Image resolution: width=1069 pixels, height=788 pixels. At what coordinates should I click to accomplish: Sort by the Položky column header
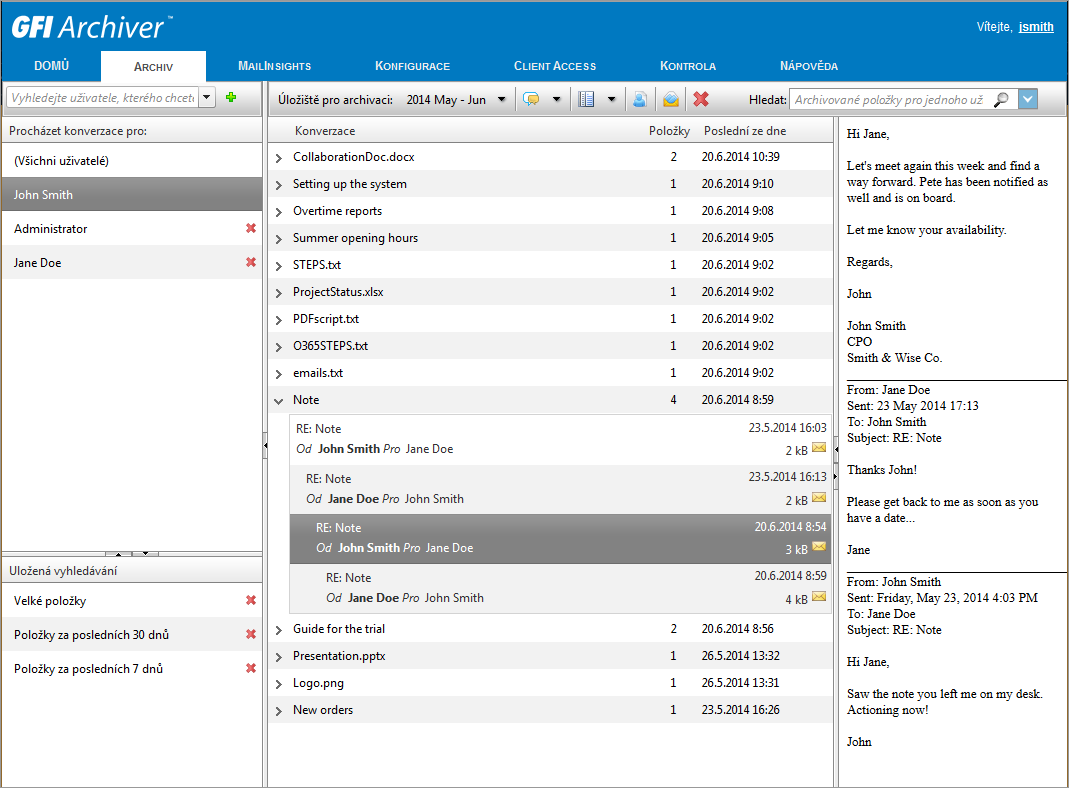pos(669,131)
